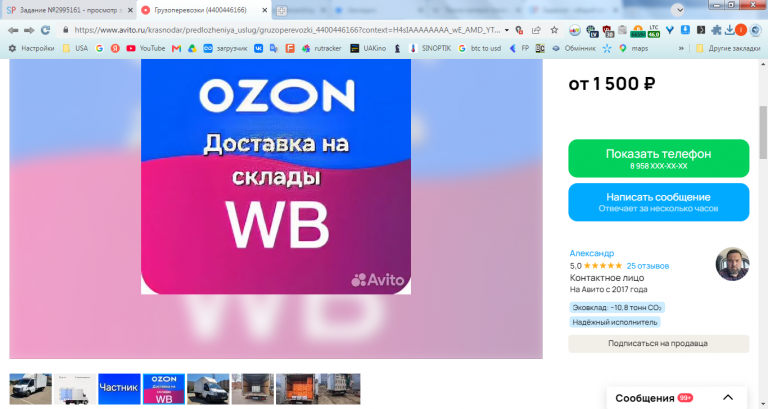Open the USA bookmarks folder
The width and height of the screenshot is (768, 409).
coord(75,48)
